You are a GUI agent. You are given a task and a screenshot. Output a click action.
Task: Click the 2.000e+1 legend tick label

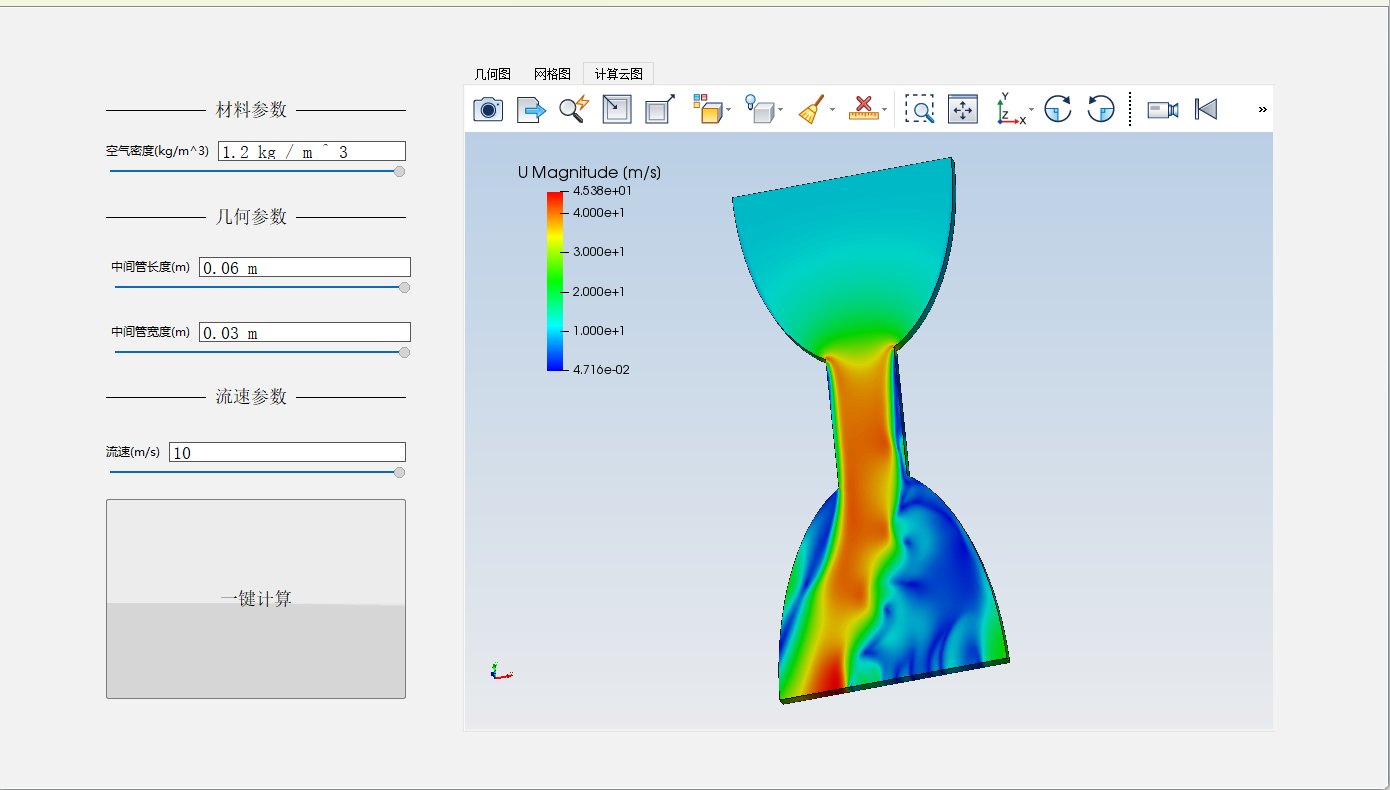(598, 292)
